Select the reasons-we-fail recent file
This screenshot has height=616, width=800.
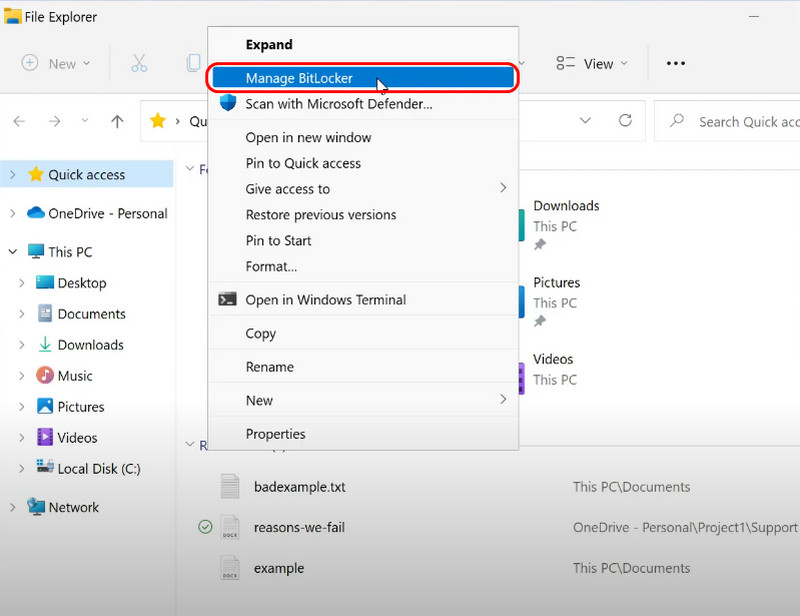coord(299,527)
